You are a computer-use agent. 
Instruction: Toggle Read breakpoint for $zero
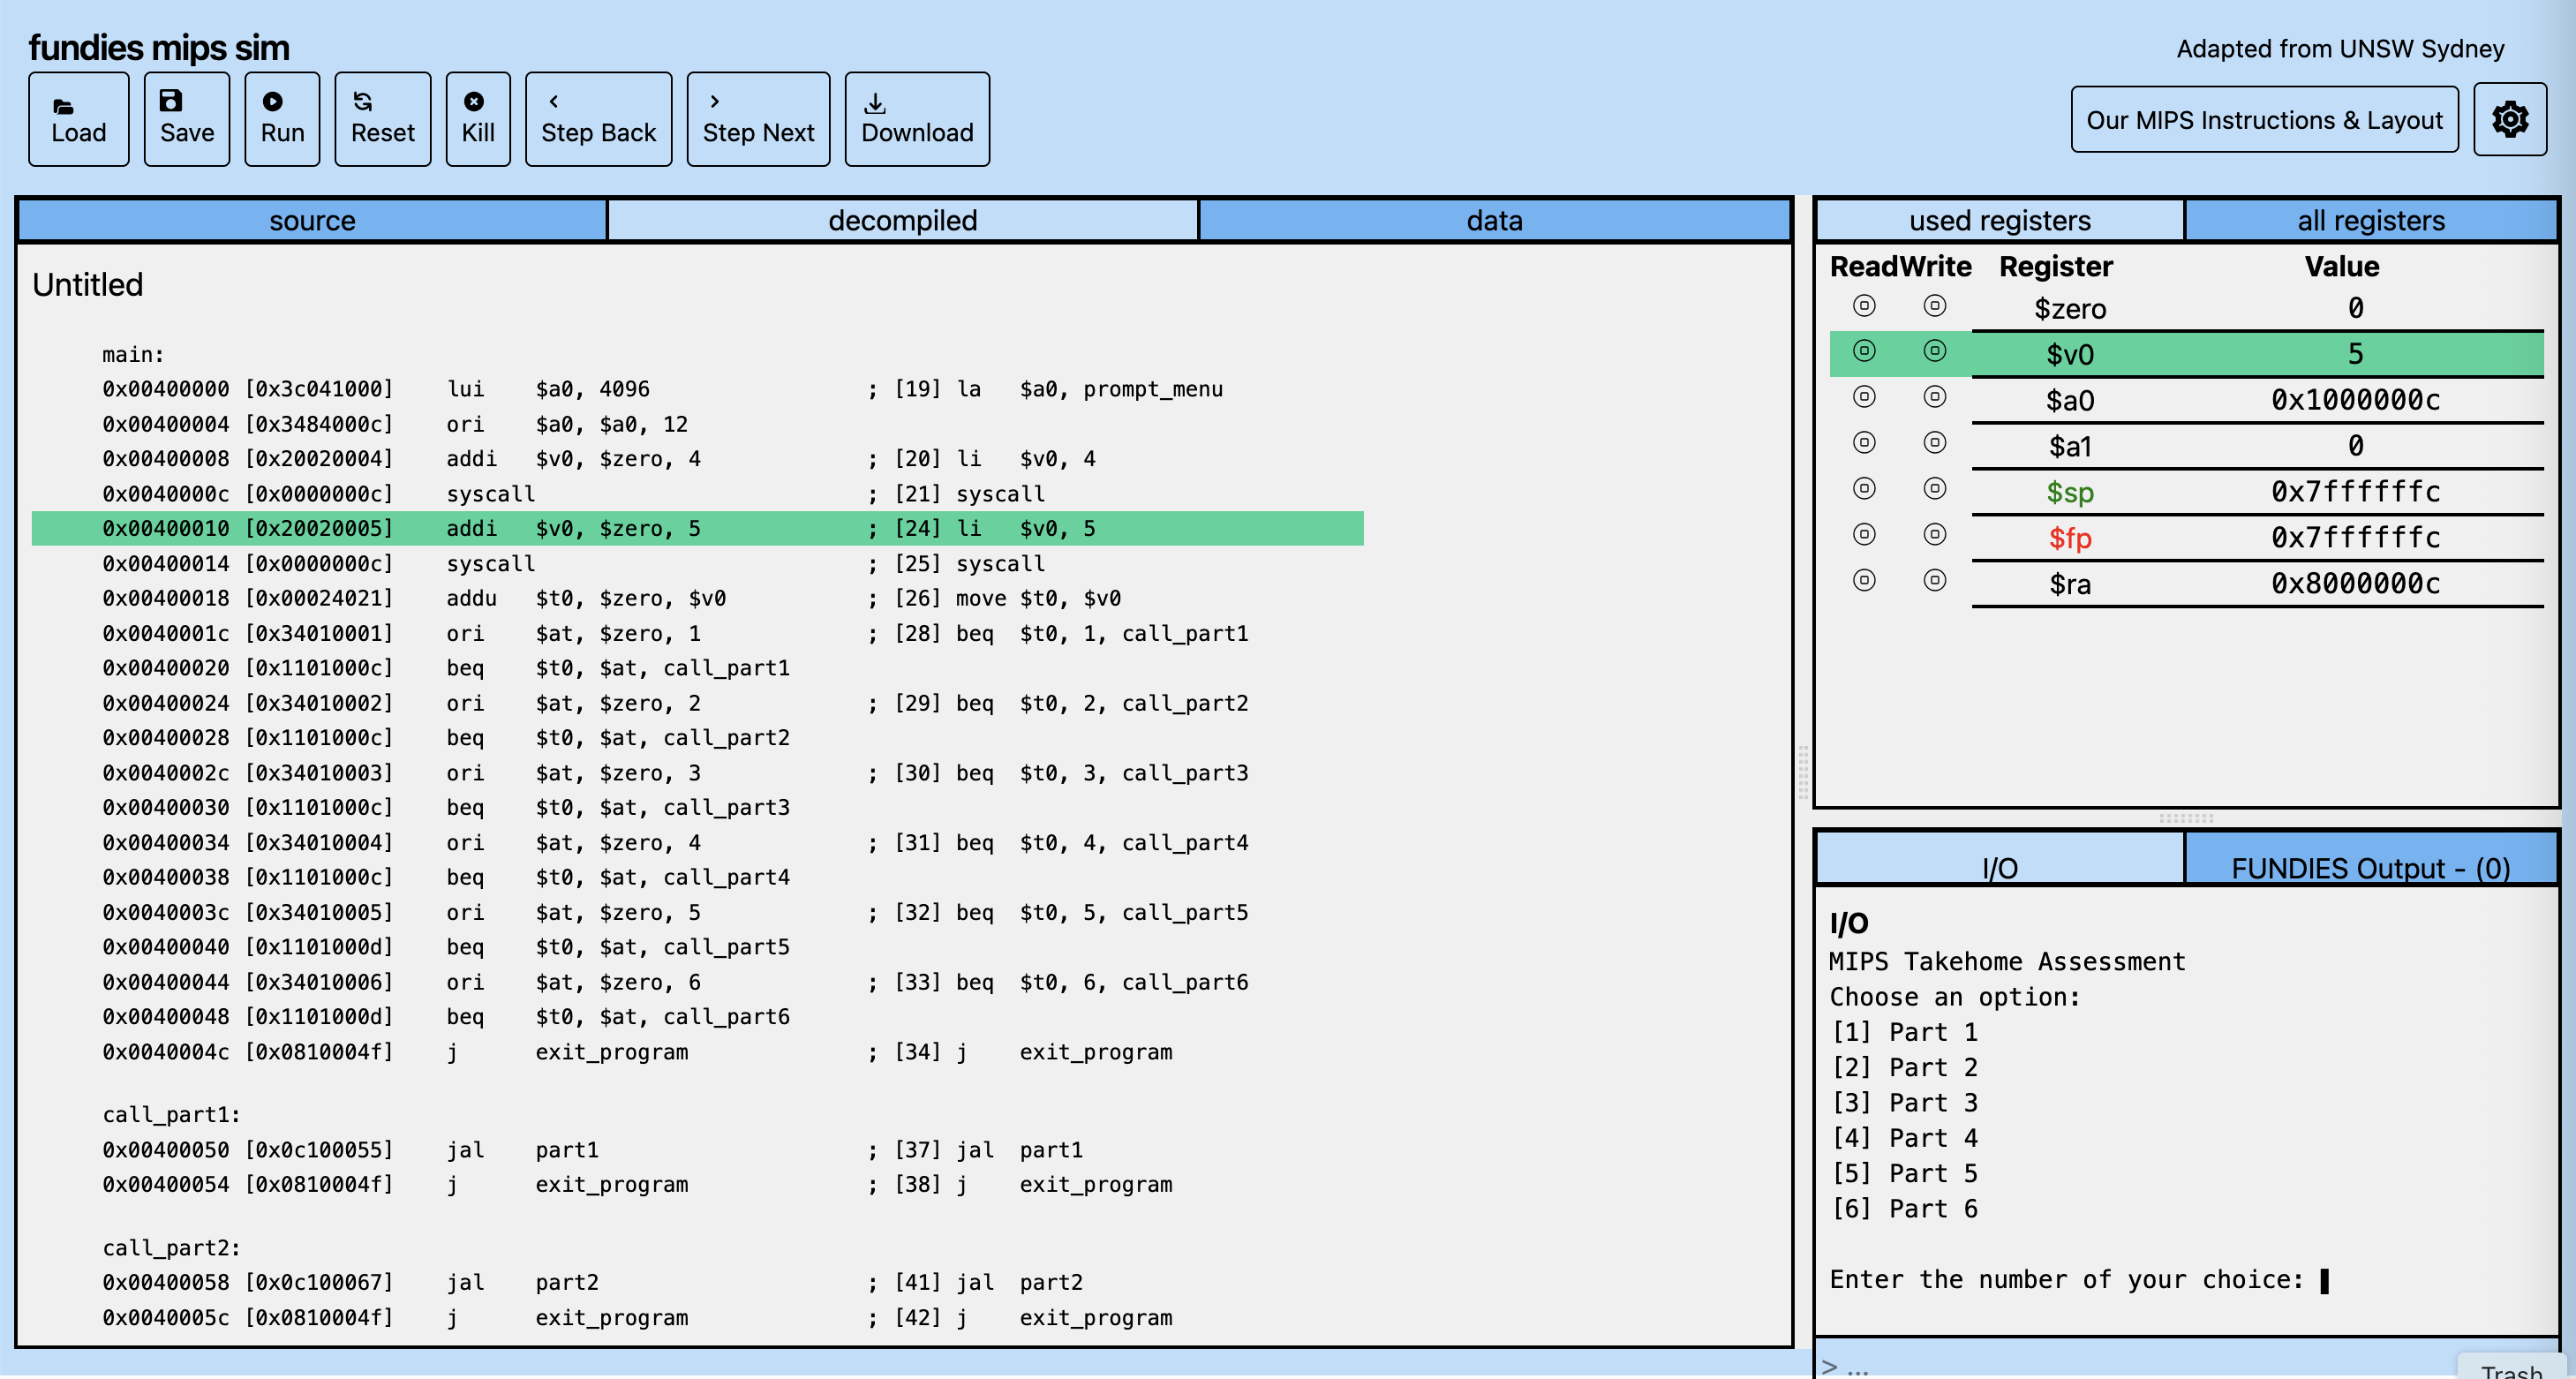pyautogui.click(x=1864, y=305)
